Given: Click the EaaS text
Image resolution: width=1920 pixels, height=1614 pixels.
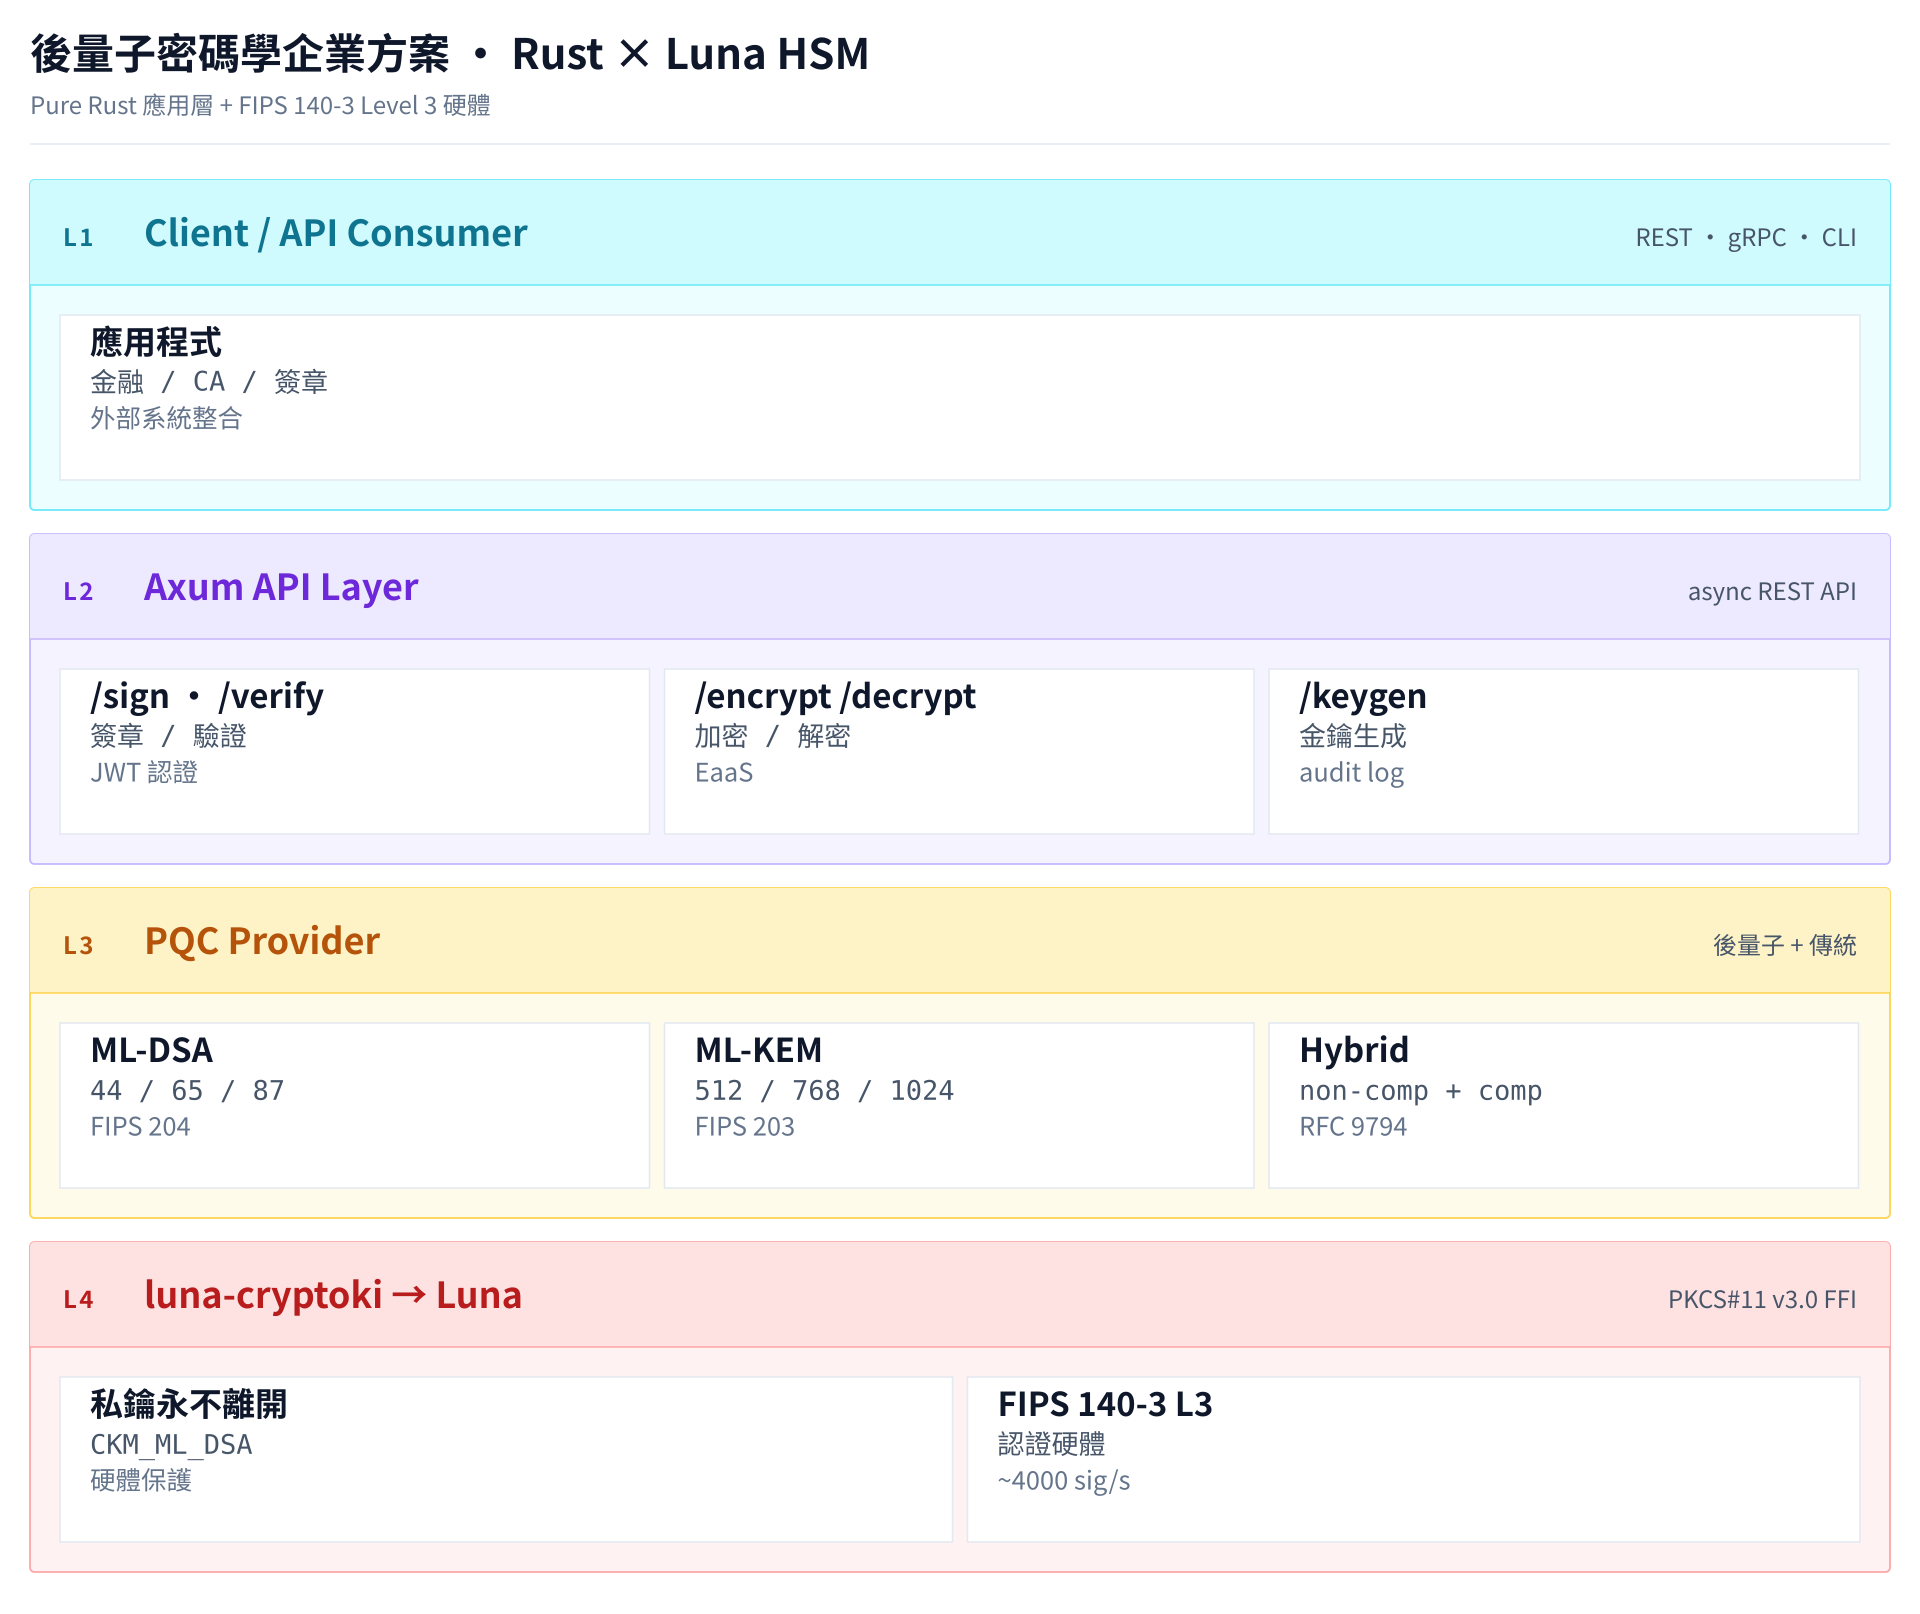Looking at the screenshot, I should (x=724, y=773).
